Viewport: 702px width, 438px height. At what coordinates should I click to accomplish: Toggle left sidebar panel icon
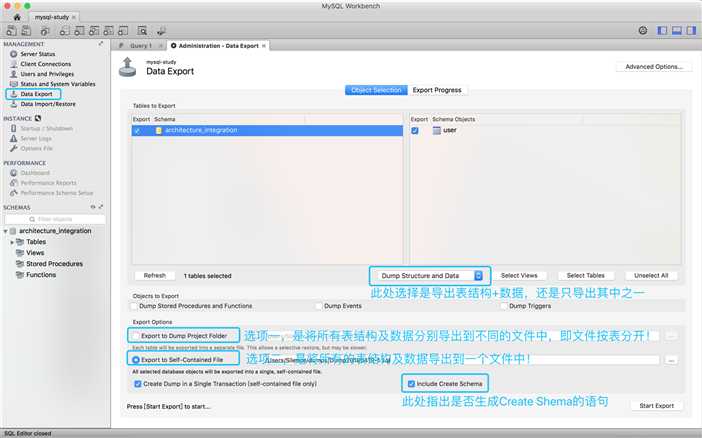(x=662, y=30)
